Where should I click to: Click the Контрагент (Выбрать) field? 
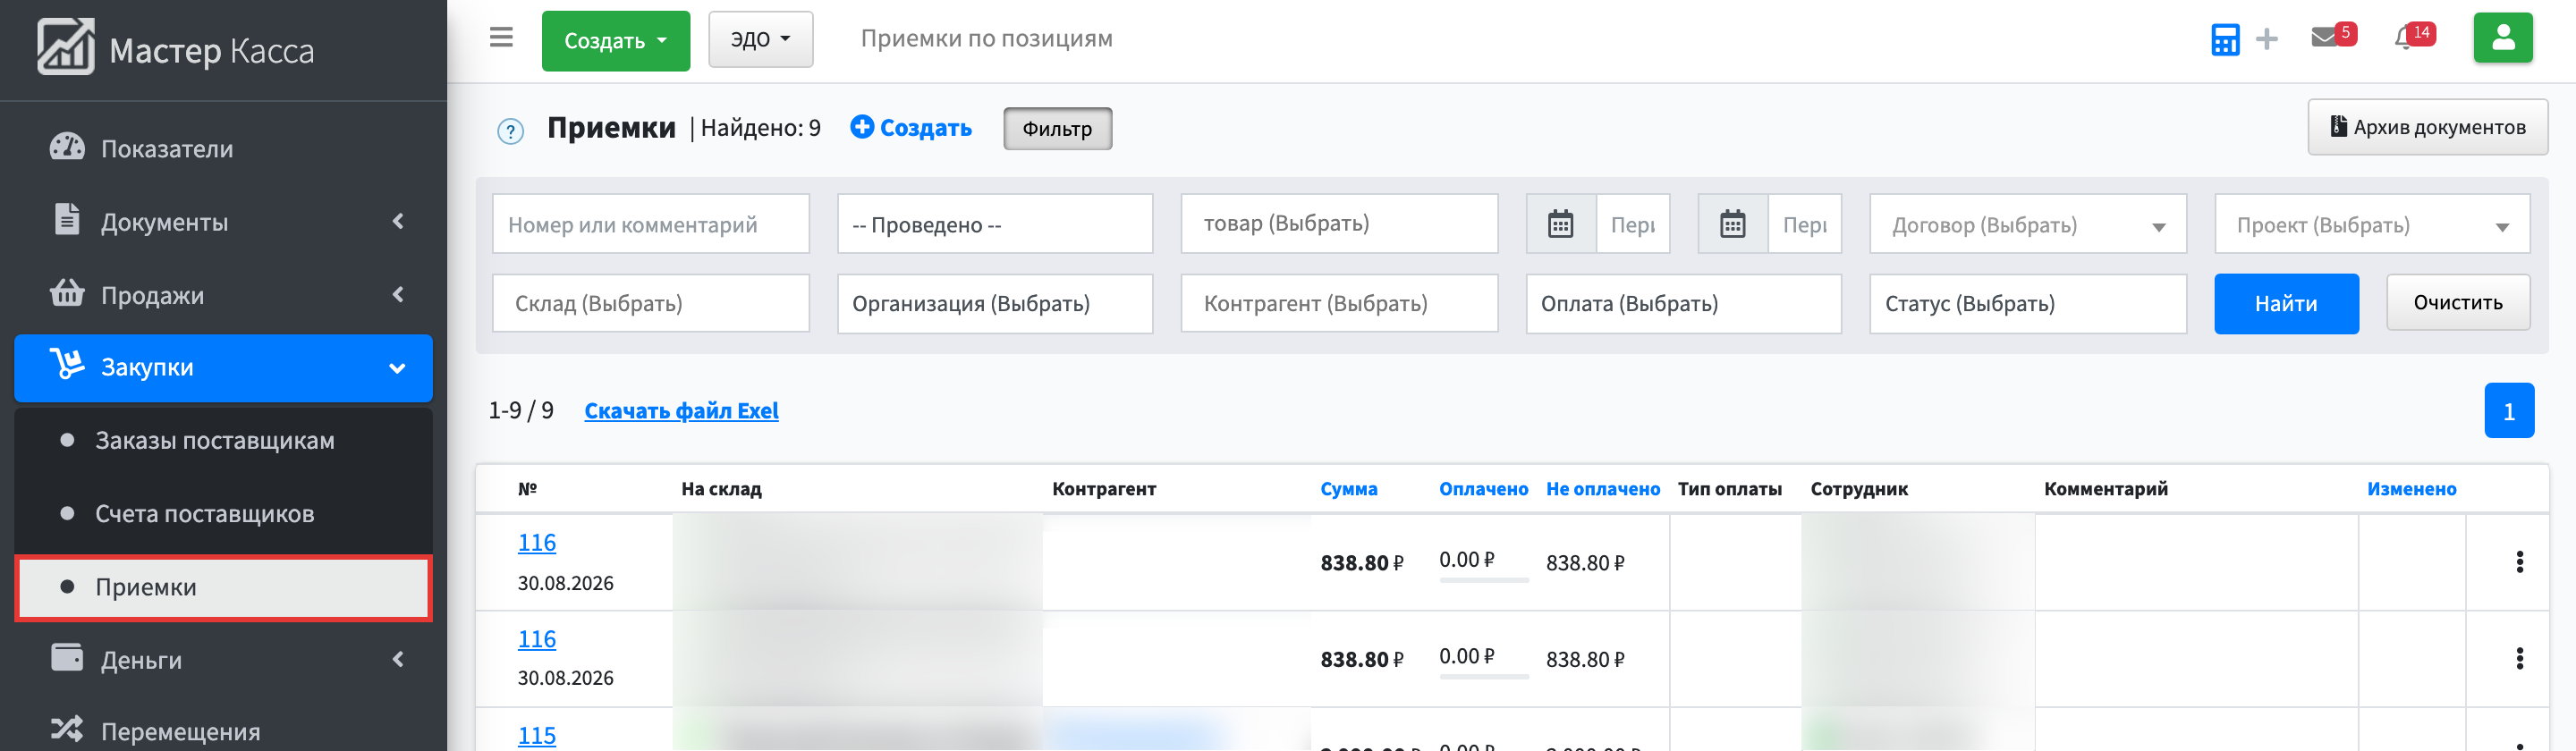coord(1338,303)
